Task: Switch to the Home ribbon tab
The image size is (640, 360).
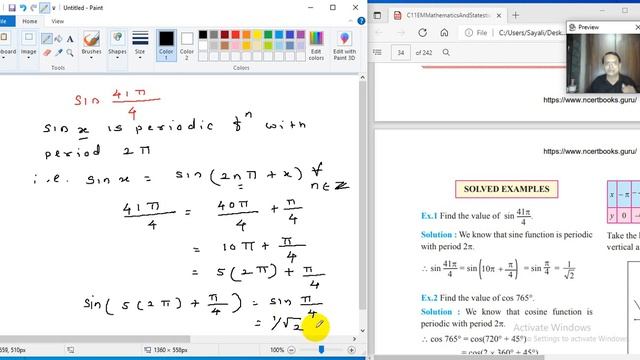Action: [x=29, y=21]
